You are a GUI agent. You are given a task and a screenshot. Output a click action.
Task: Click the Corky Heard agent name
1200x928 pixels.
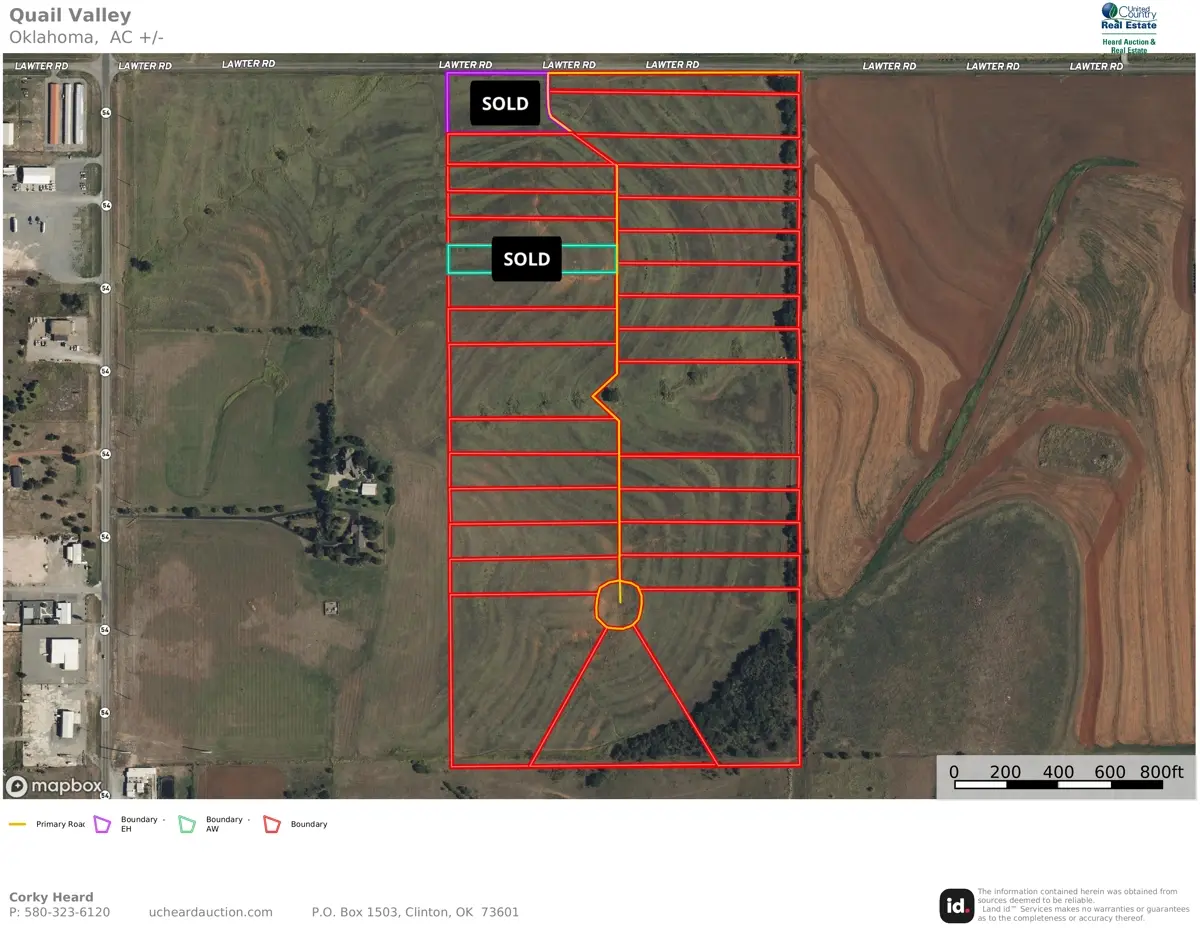coord(51,897)
